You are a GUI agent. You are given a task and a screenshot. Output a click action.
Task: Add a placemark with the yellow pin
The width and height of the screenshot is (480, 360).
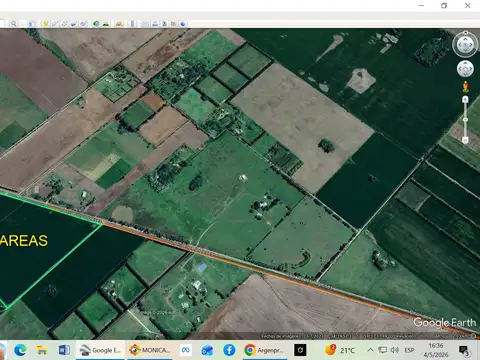tap(45, 24)
